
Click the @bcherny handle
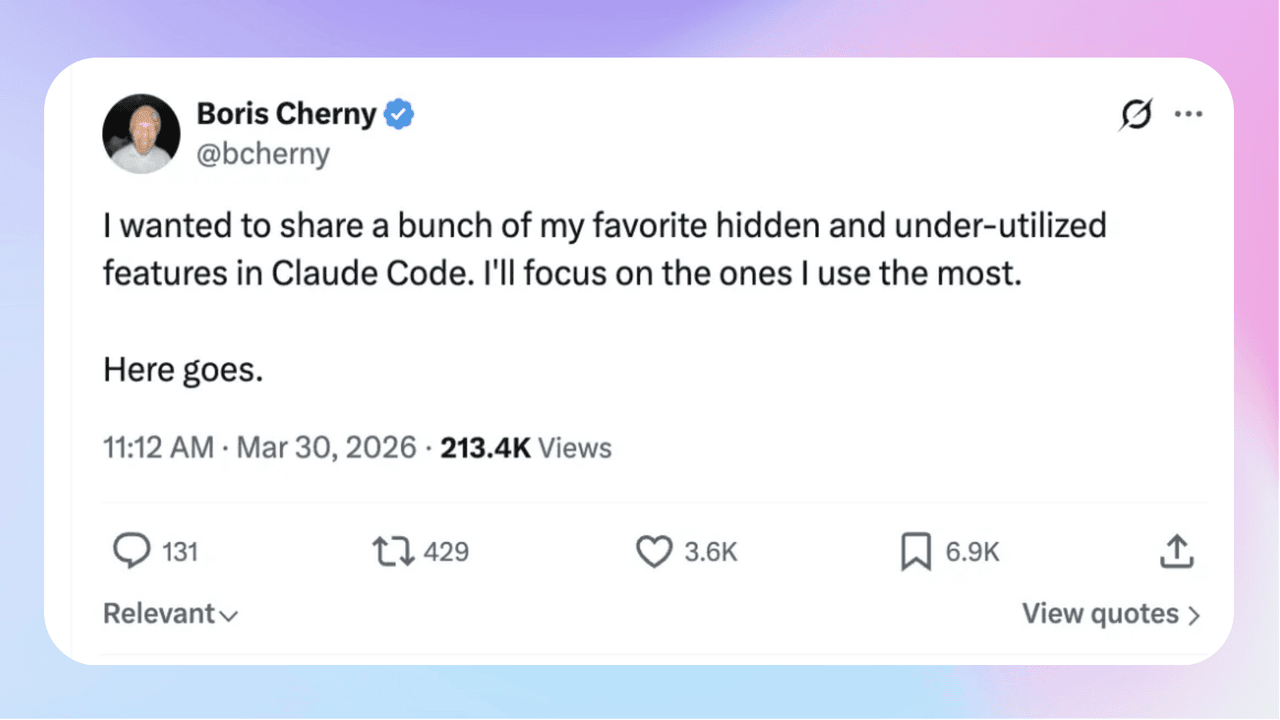(262, 155)
